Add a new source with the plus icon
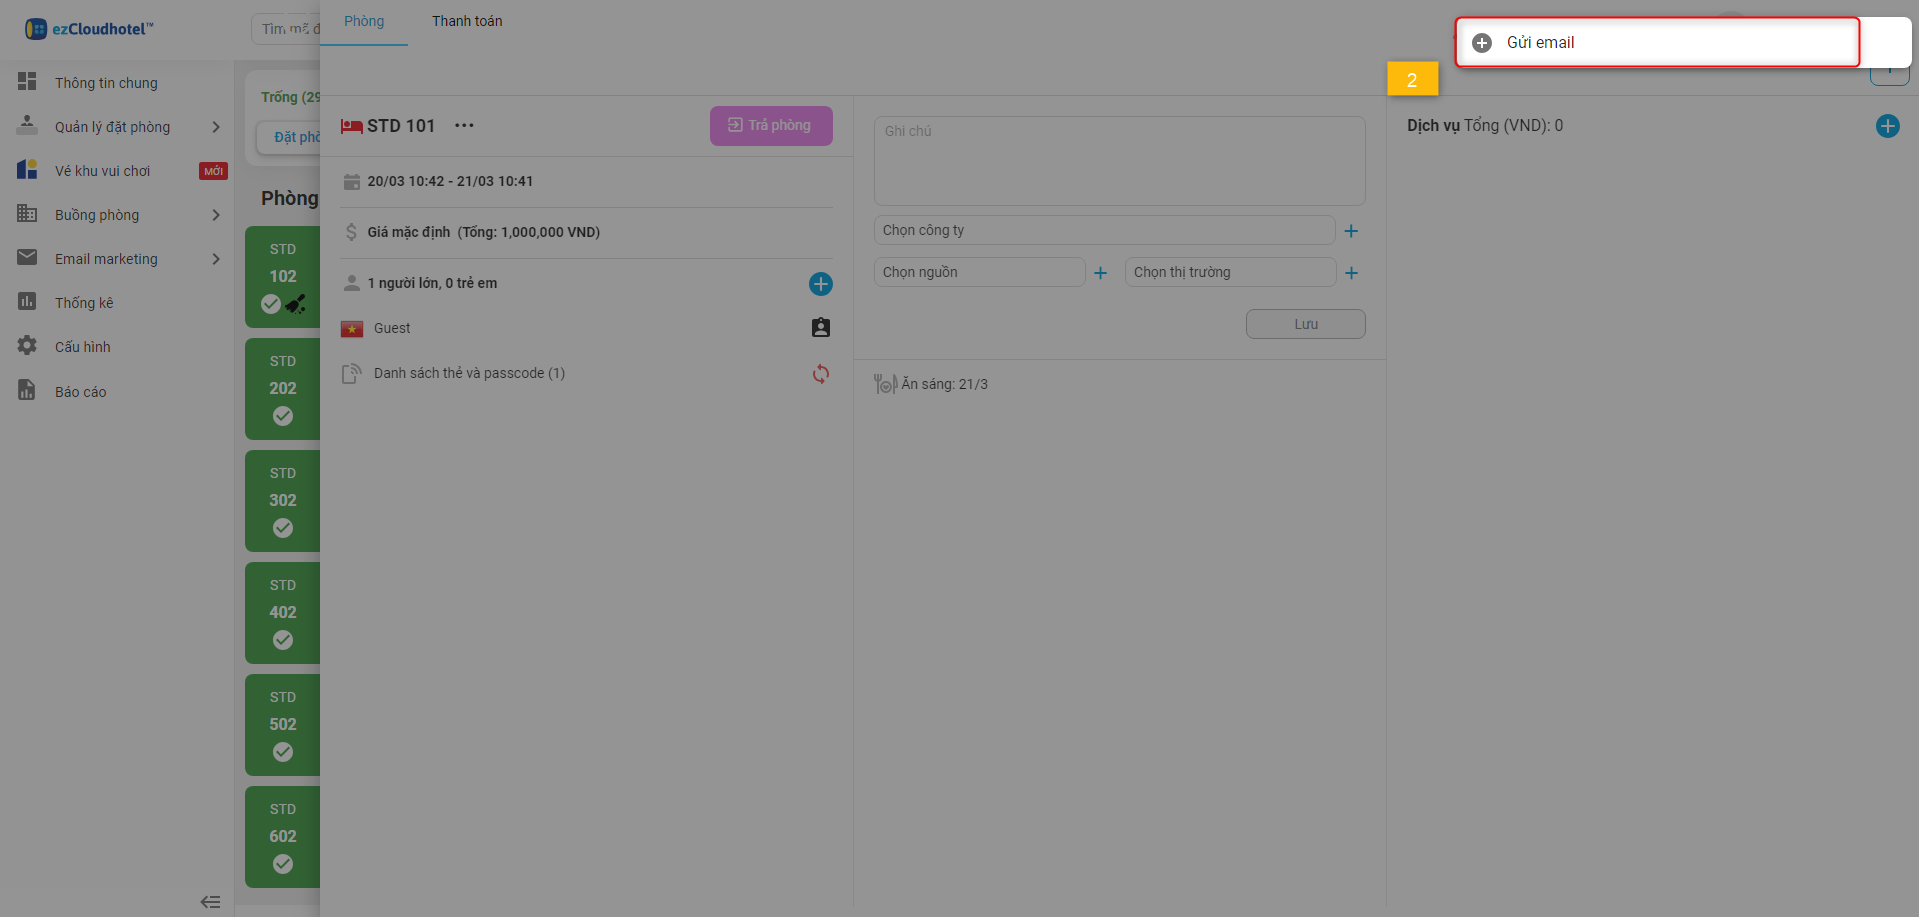 click(x=1100, y=273)
